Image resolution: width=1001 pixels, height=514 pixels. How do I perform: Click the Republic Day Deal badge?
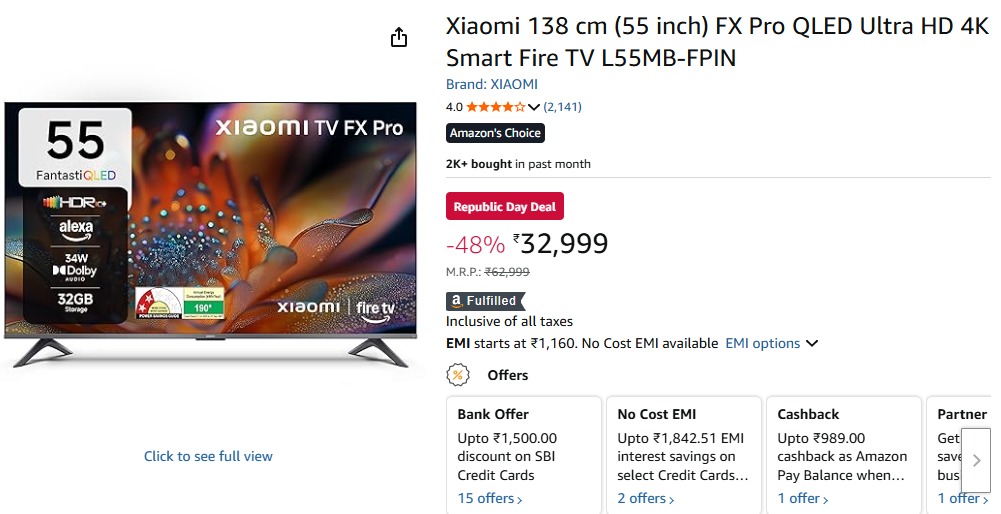[505, 207]
